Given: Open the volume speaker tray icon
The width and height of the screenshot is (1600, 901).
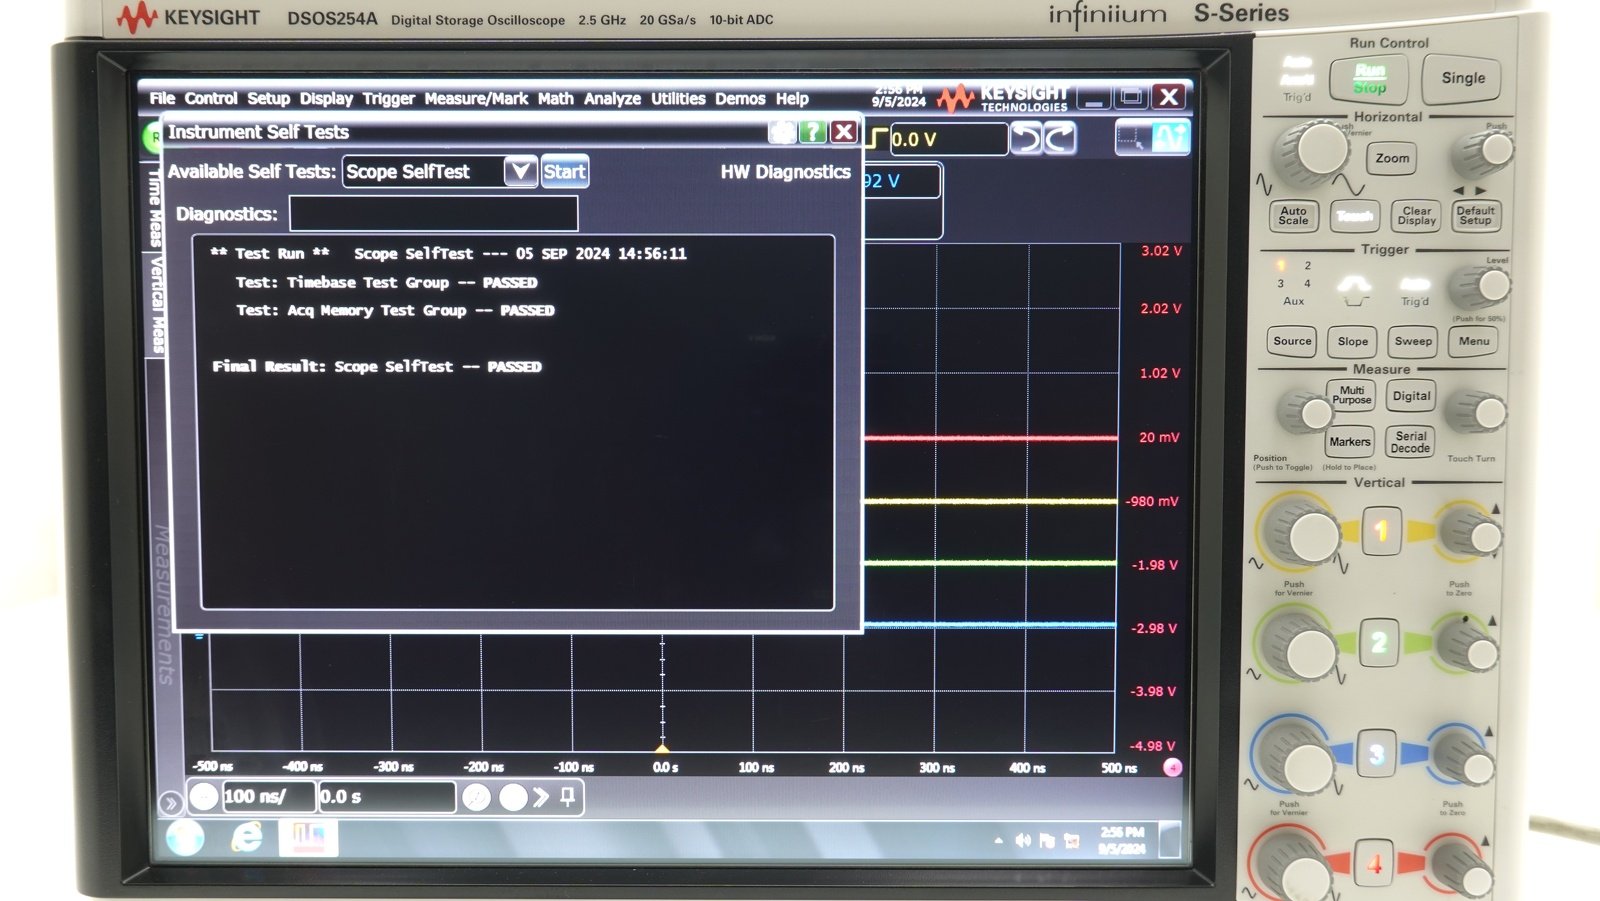Looking at the screenshot, I should tap(1022, 841).
